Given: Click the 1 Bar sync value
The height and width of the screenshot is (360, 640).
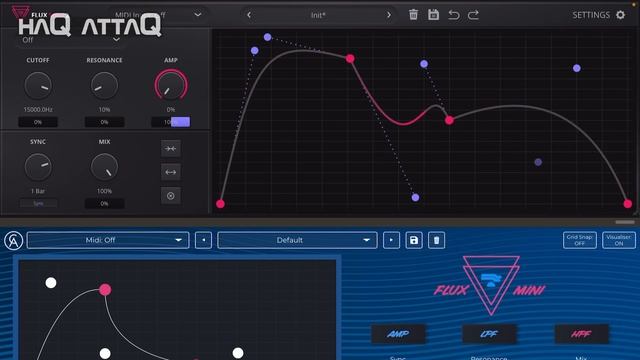Looking at the screenshot, I should pos(38,191).
